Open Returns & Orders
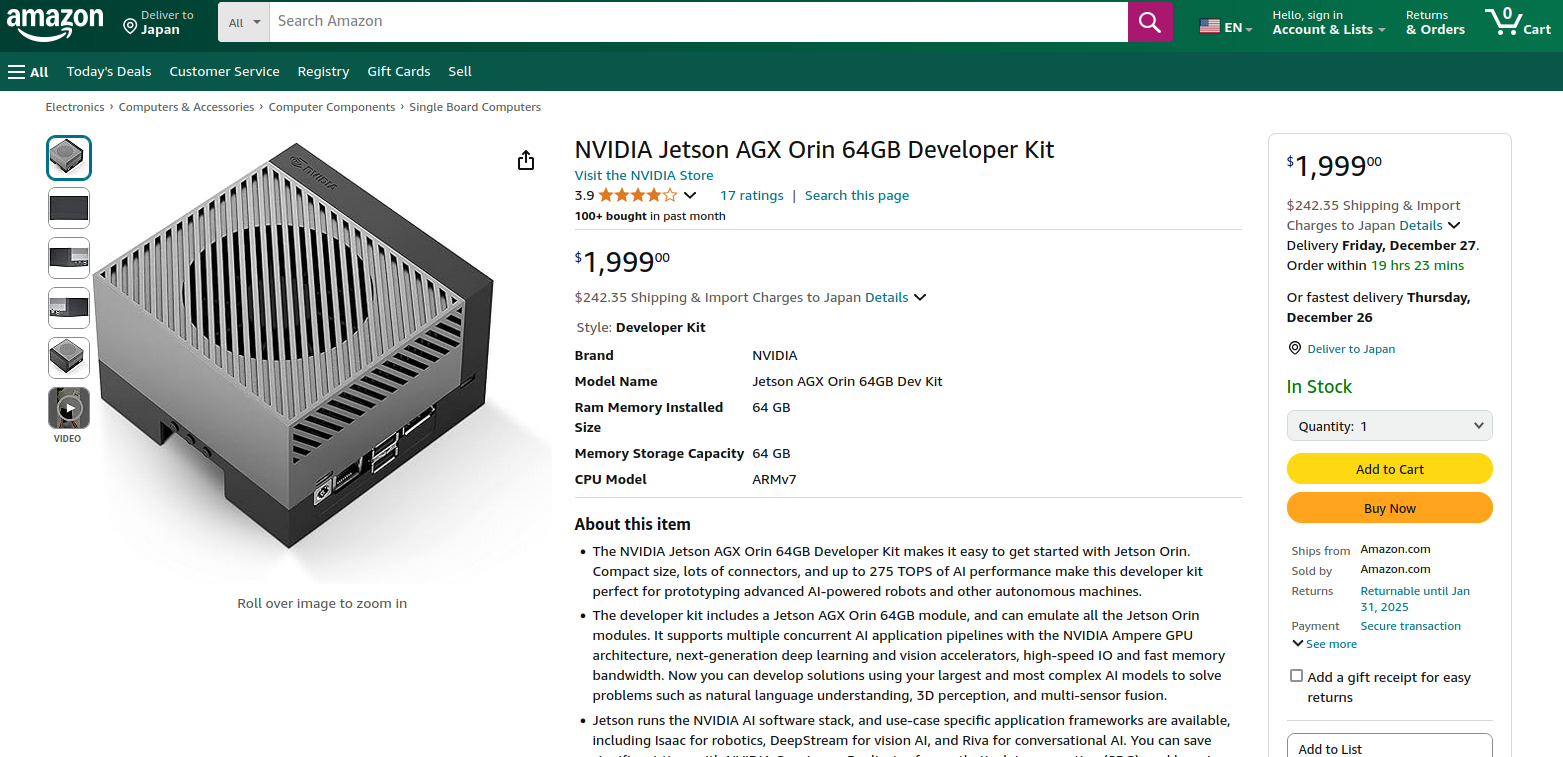 click(x=1435, y=23)
